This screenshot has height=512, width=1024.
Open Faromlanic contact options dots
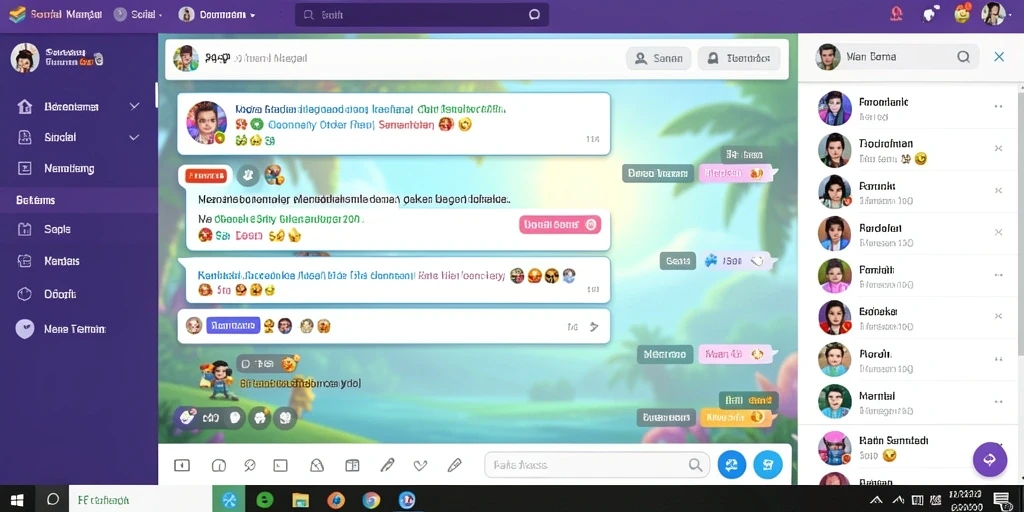998,106
